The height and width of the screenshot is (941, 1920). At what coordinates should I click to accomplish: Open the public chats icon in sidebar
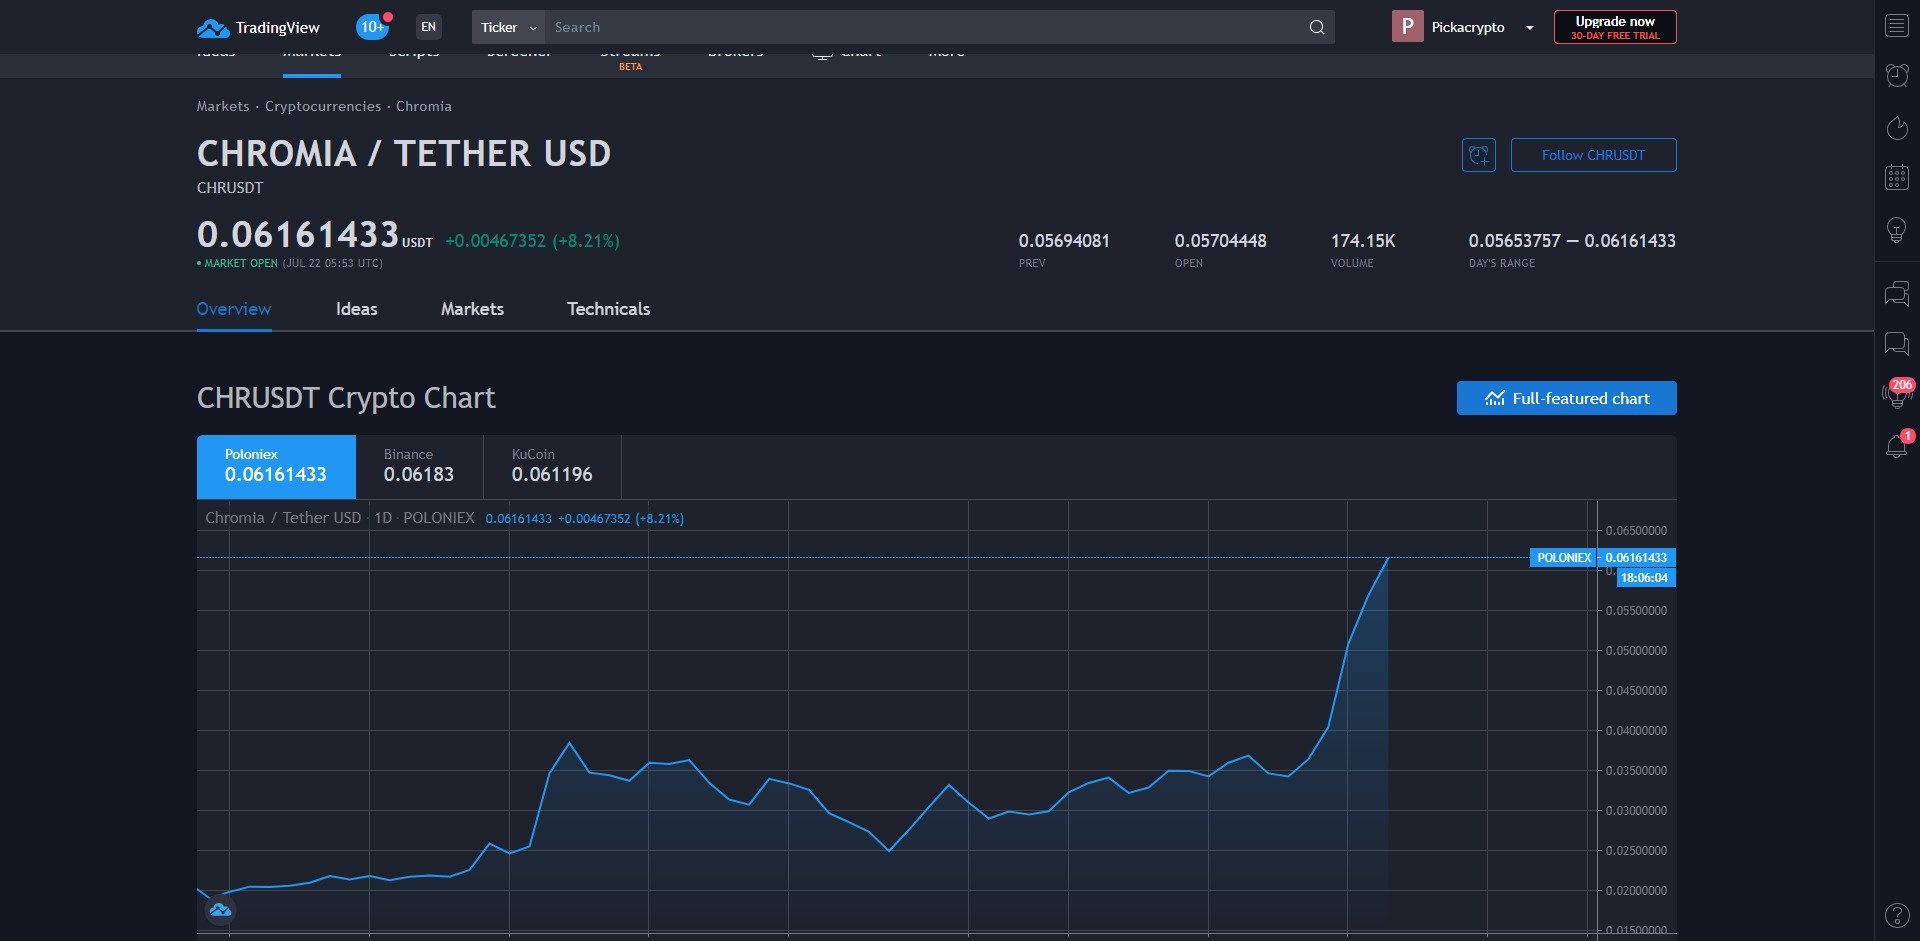pos(1896,293)
